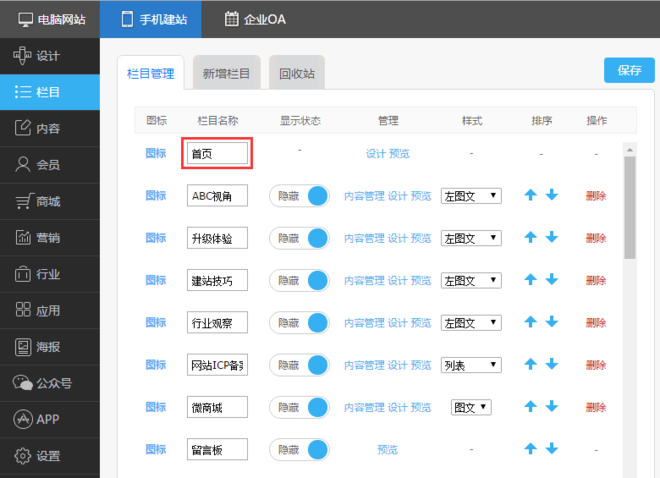
Task: Move 建站技巧 row up
Action: coord(530,279)
